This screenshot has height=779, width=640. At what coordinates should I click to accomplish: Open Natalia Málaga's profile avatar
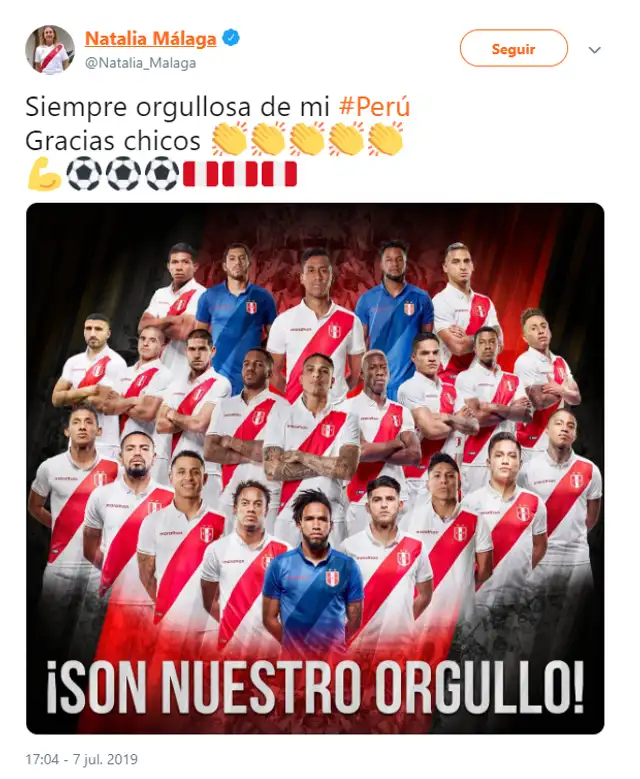point(50,49)
